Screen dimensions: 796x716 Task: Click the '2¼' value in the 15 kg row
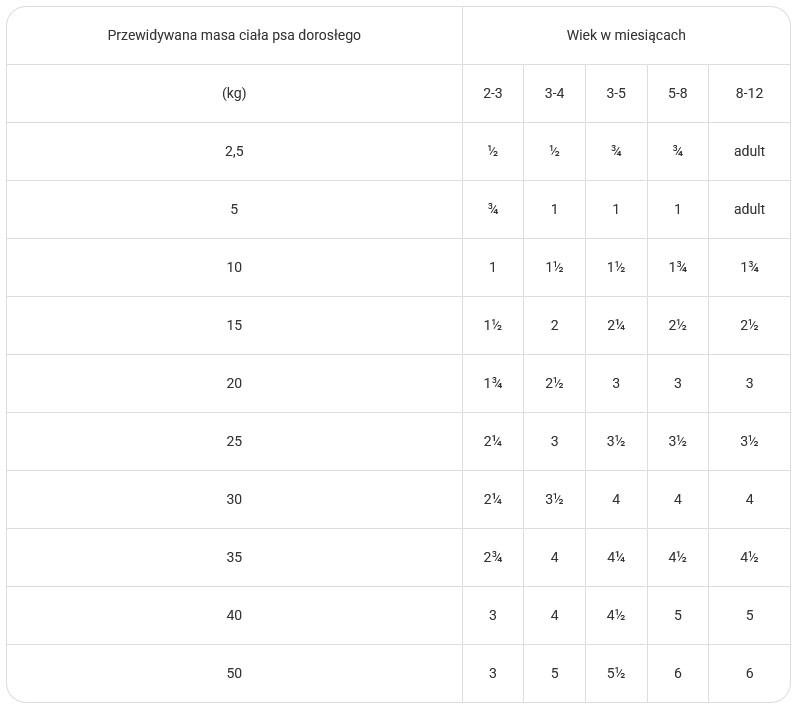click(616, 325)
